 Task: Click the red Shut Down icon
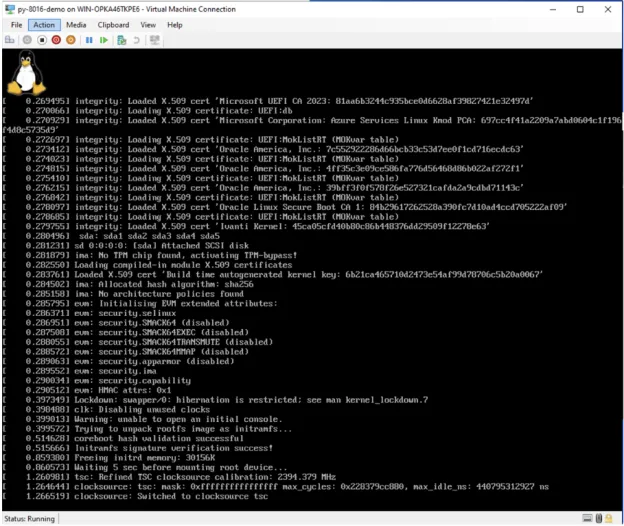pyautogui.click(x=56, y=40)
